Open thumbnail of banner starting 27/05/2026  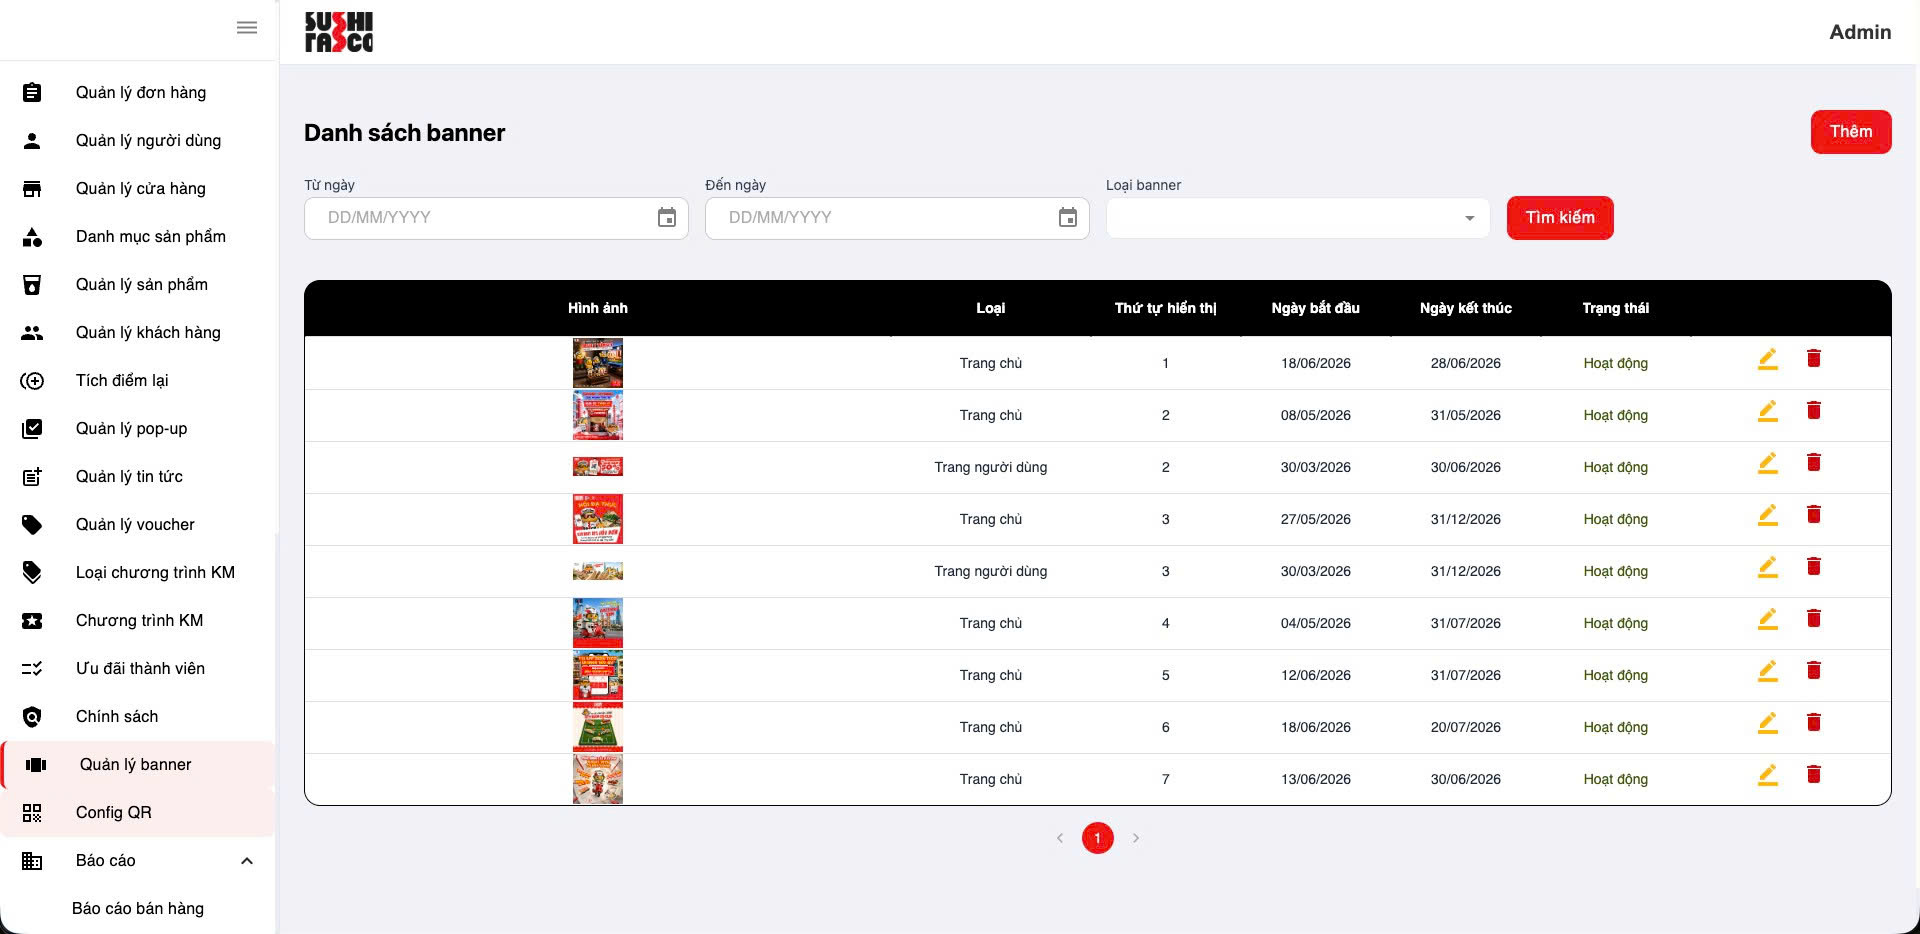(598, 519)
